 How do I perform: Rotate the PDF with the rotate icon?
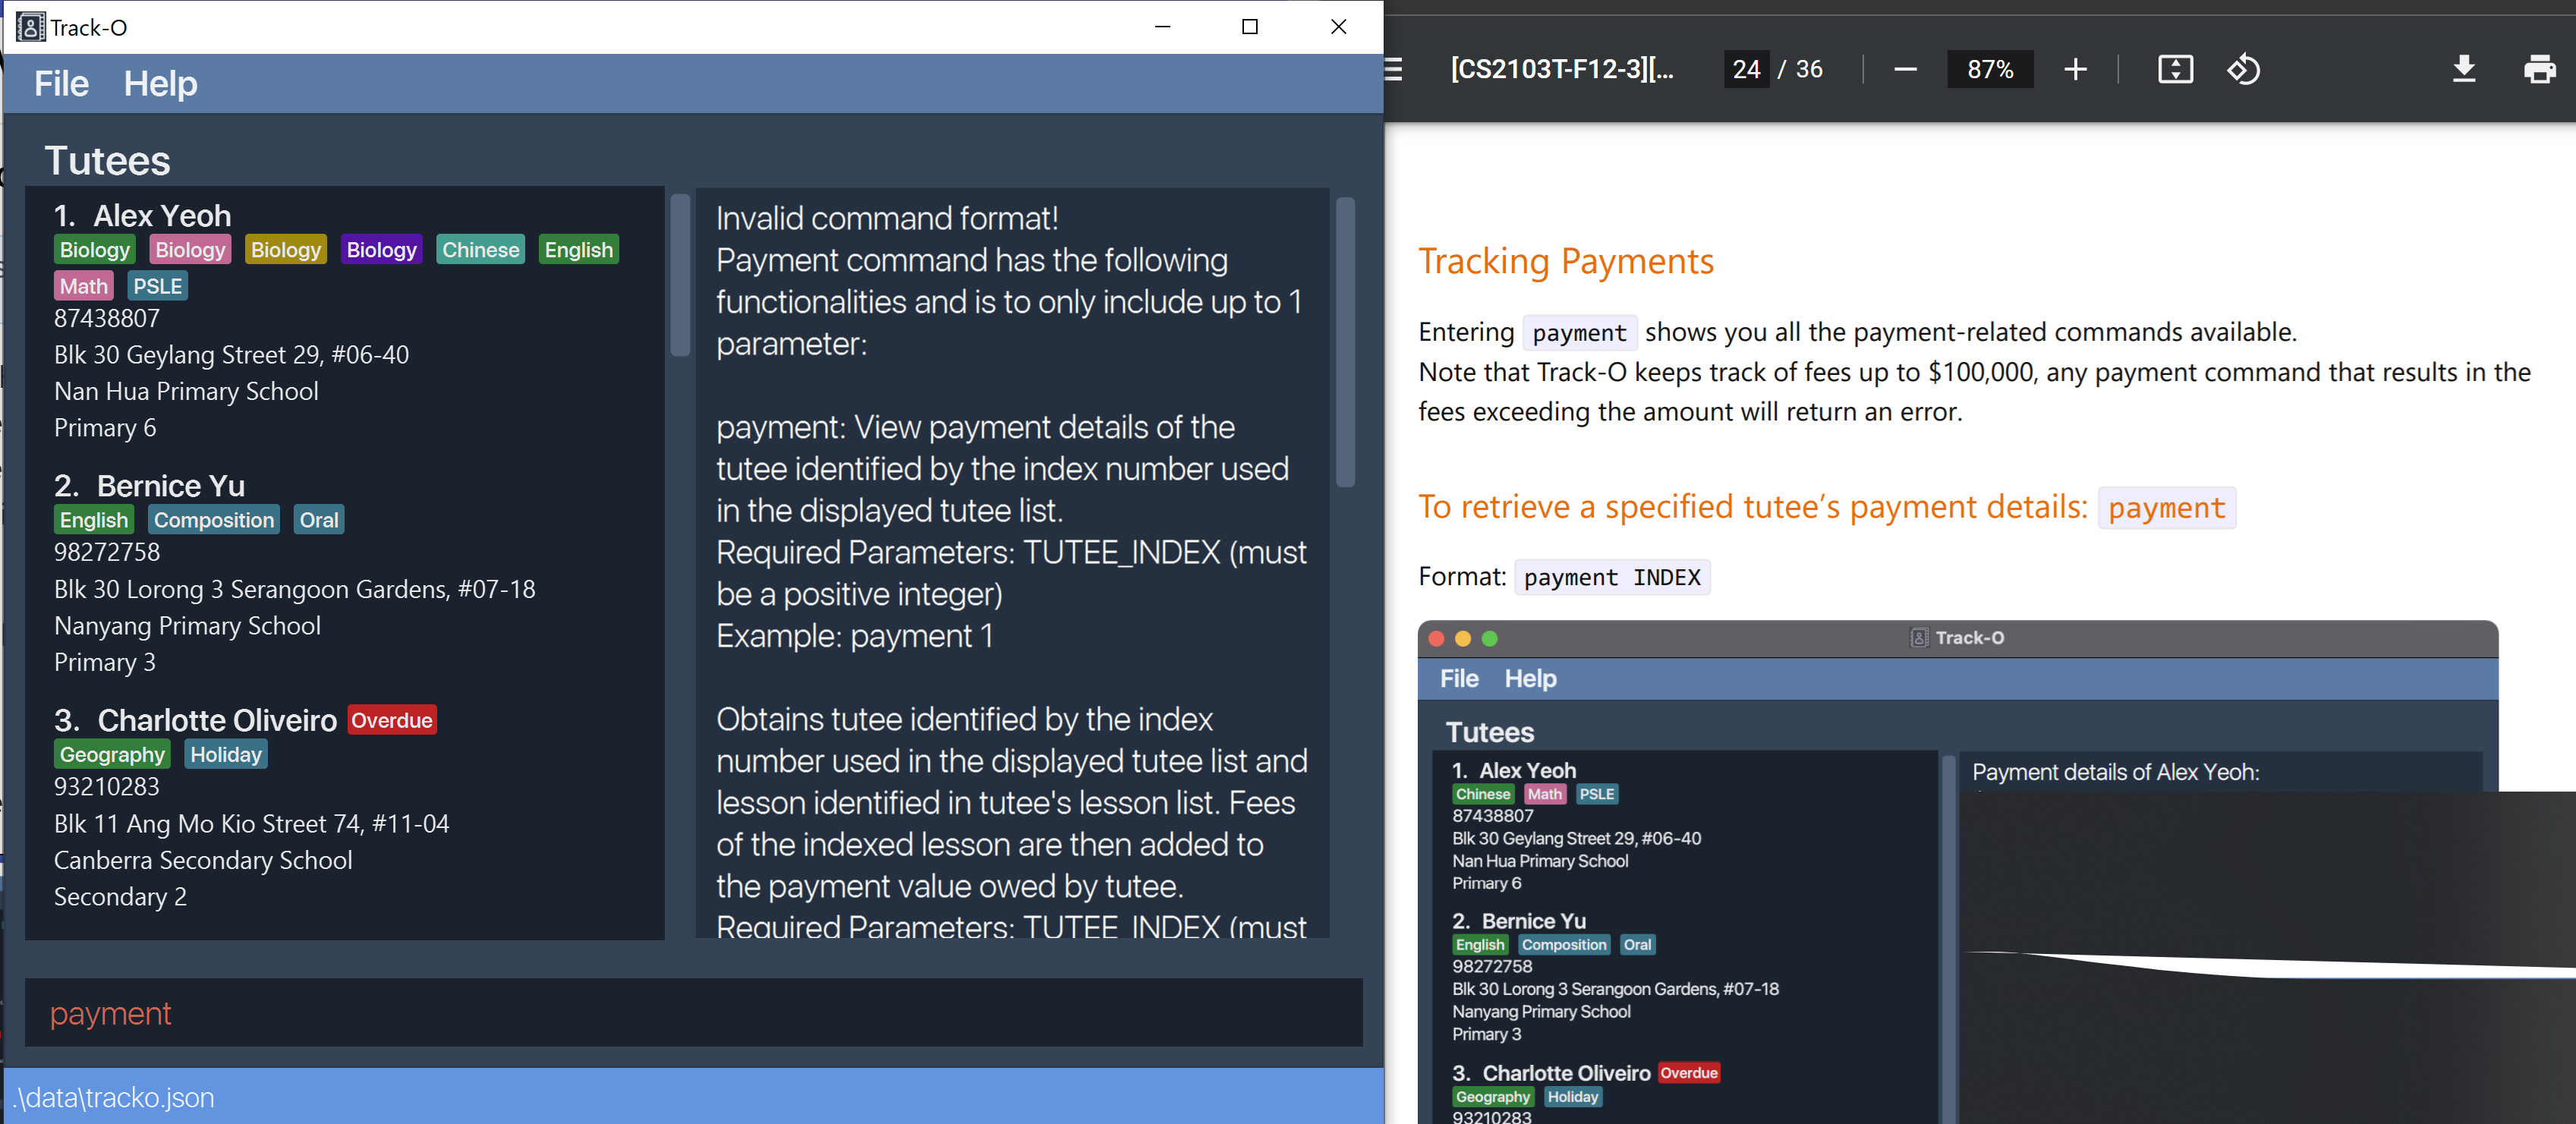coord(2243,69)
